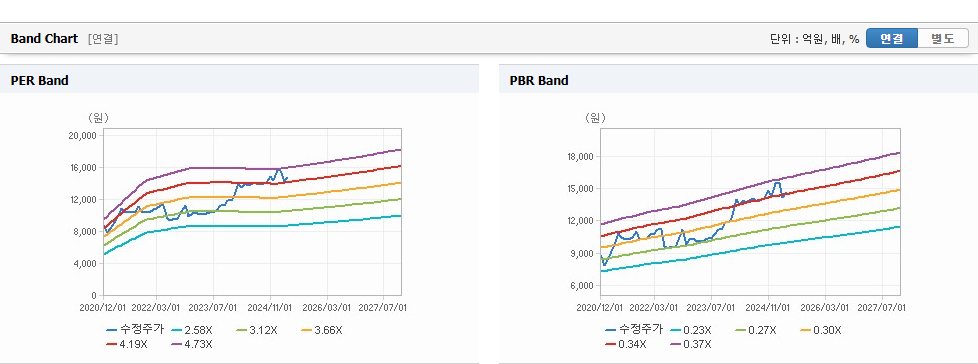This screenshot has height=364, width=978.
Task: Click 2026/03/01 on PBR Band x-axis
Action: click(825, 307)
